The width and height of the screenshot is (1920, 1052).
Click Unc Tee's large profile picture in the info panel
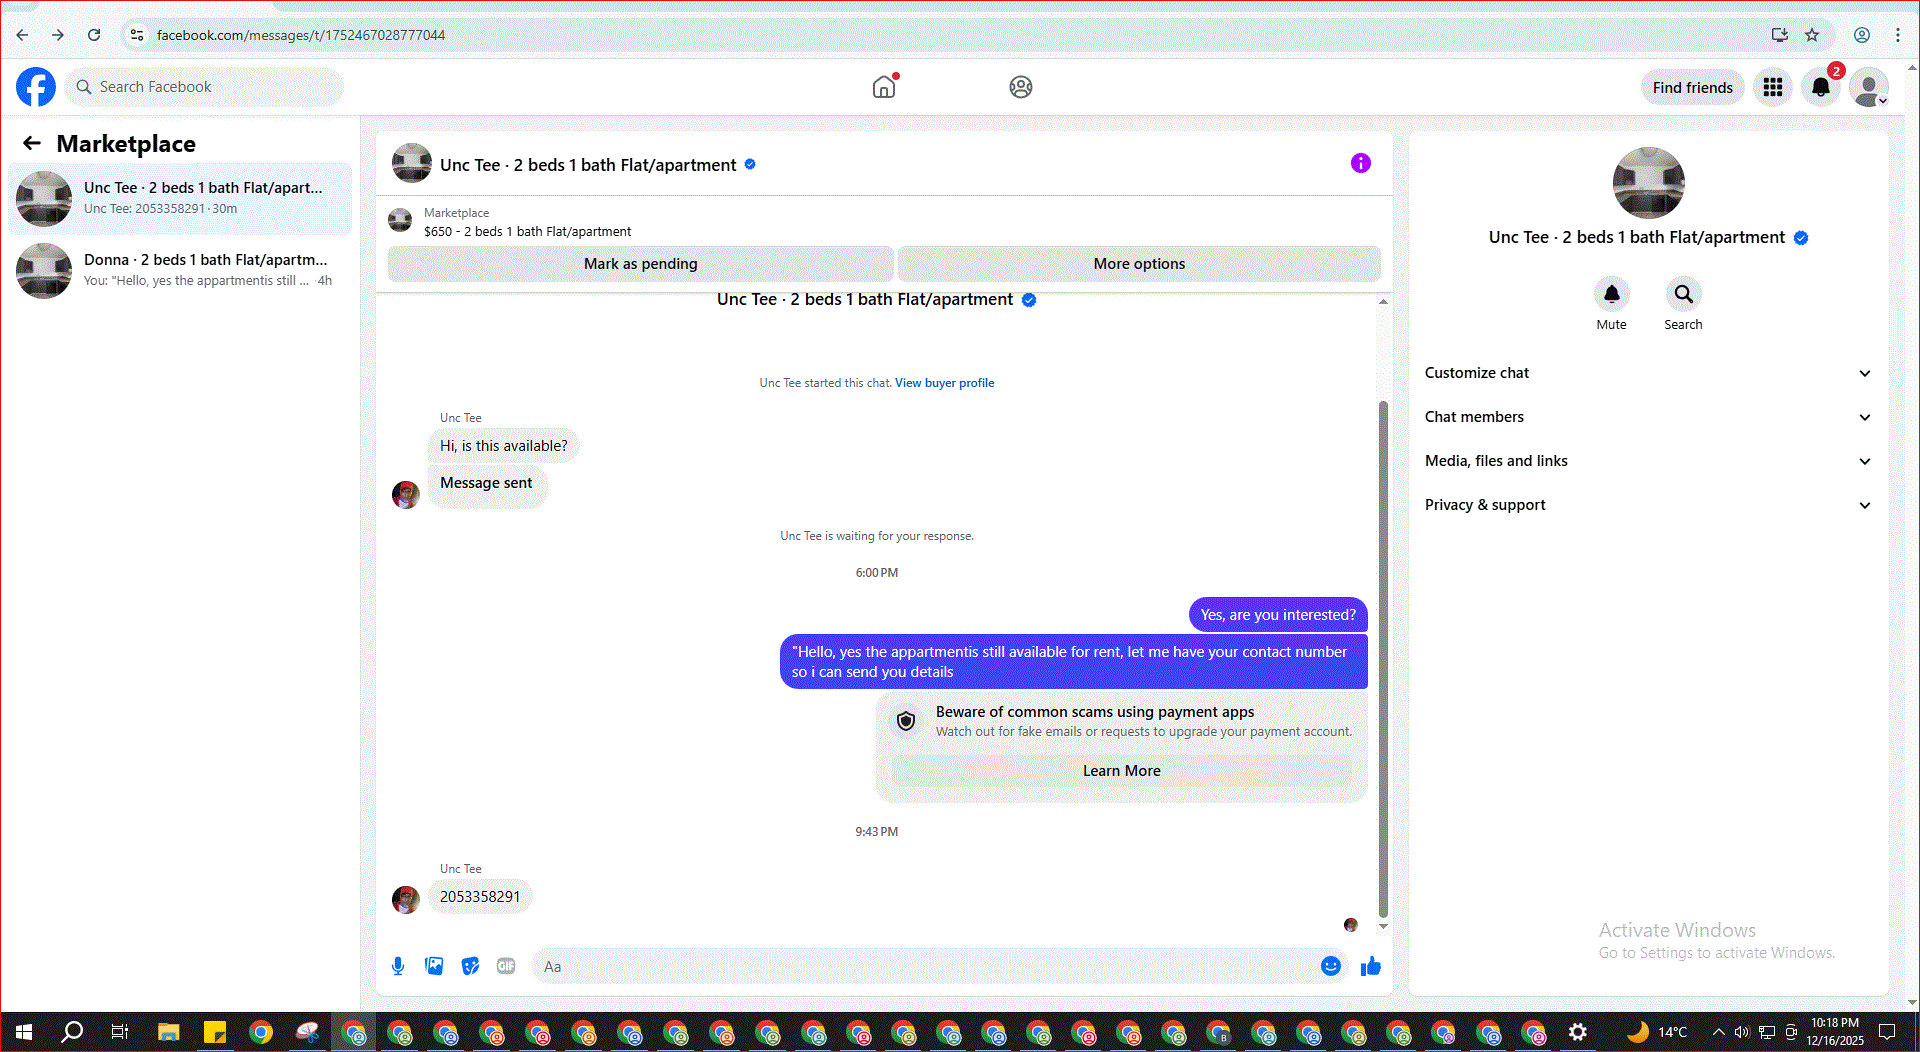coord(1648,183)
